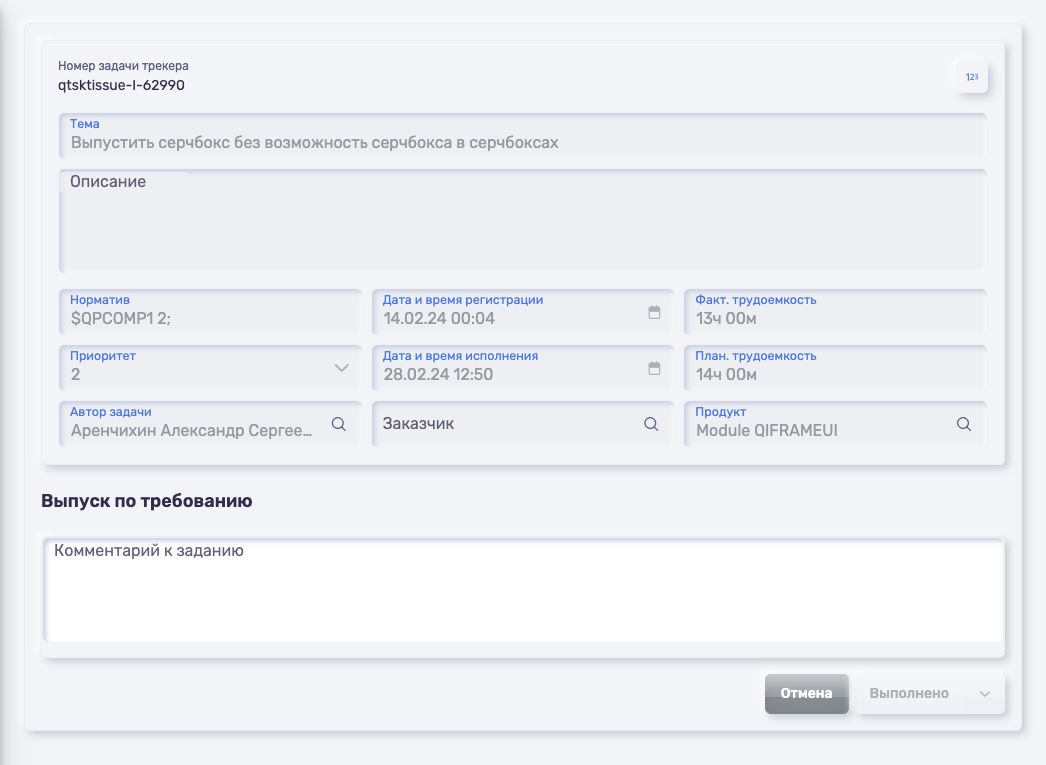Click search icon in Автор задачи field

pos(339,424)
